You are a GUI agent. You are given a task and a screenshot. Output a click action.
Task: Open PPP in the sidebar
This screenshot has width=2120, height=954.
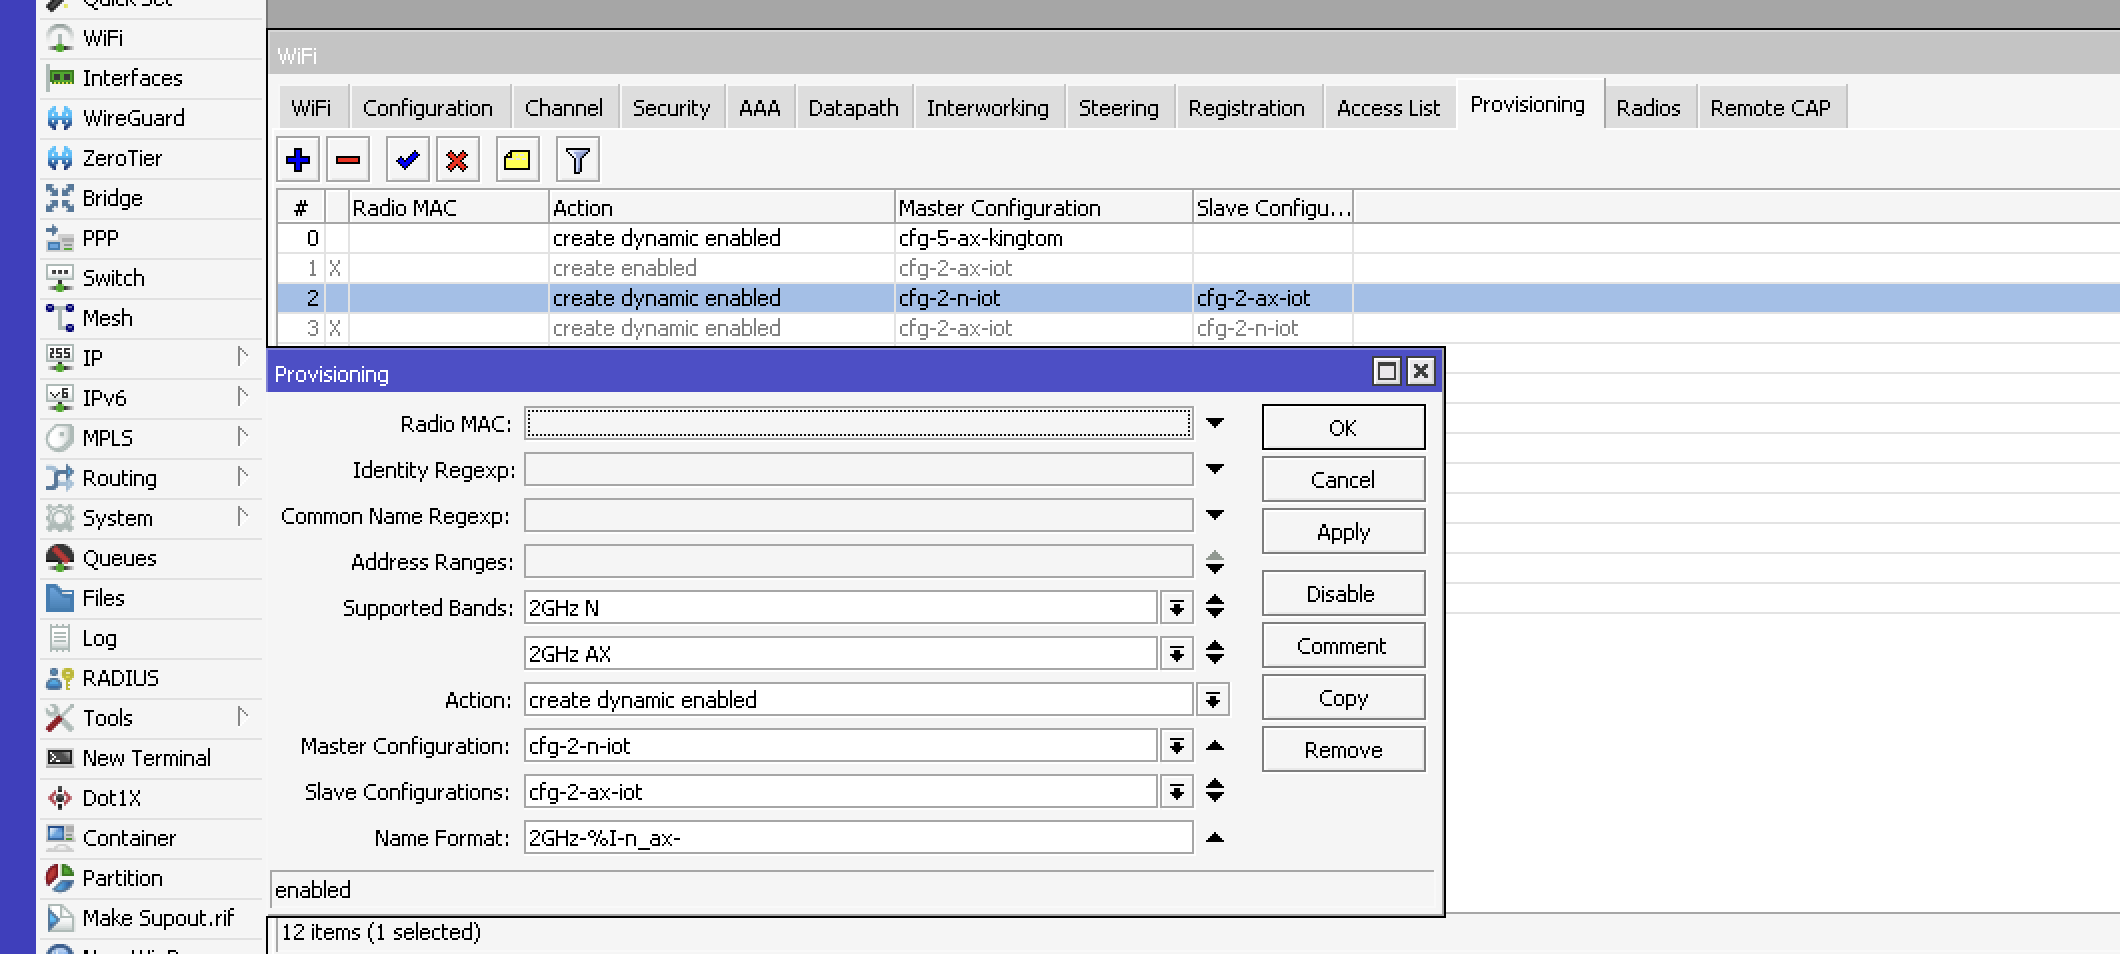point(100,238)
